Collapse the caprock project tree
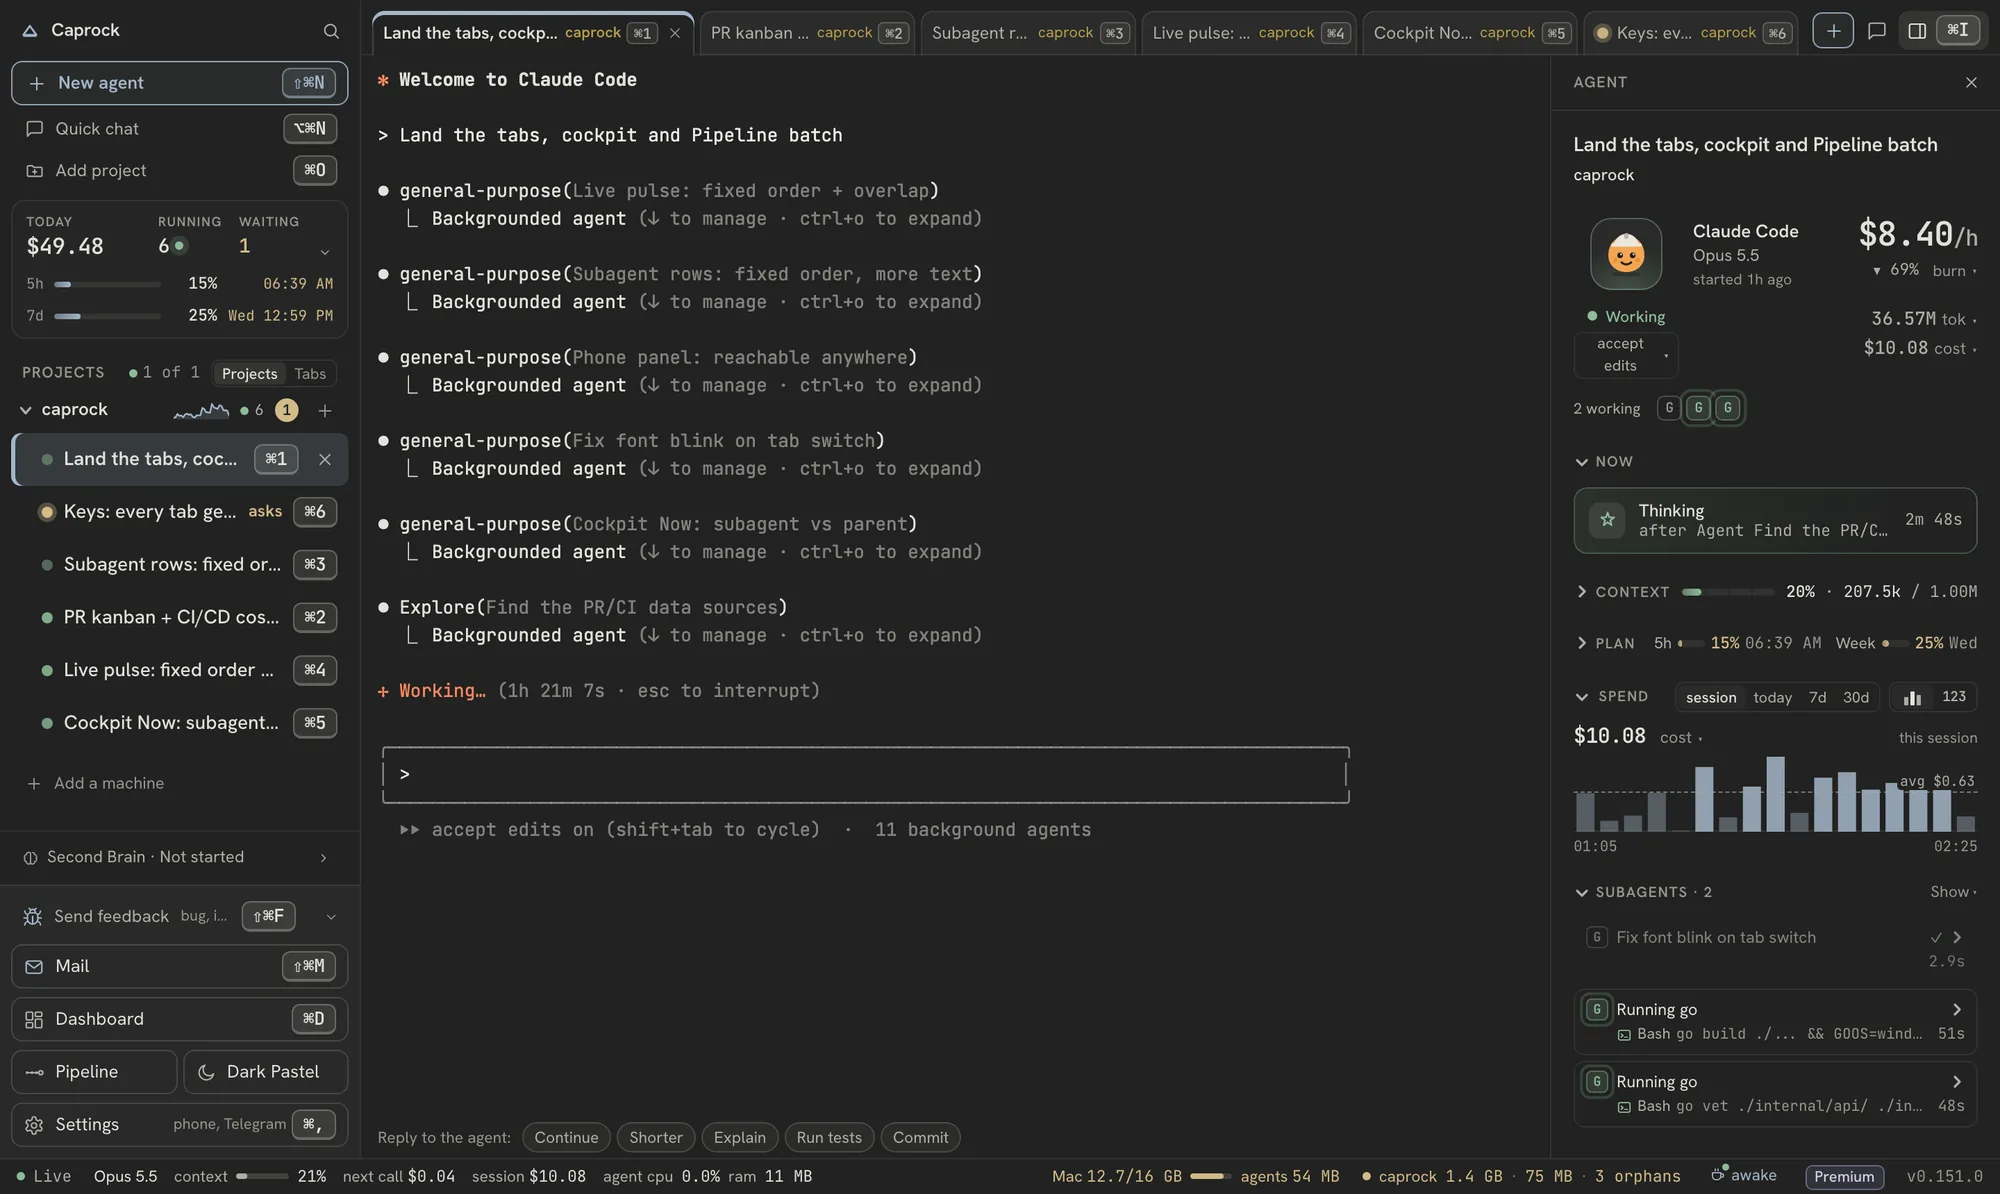 (26, 410)
